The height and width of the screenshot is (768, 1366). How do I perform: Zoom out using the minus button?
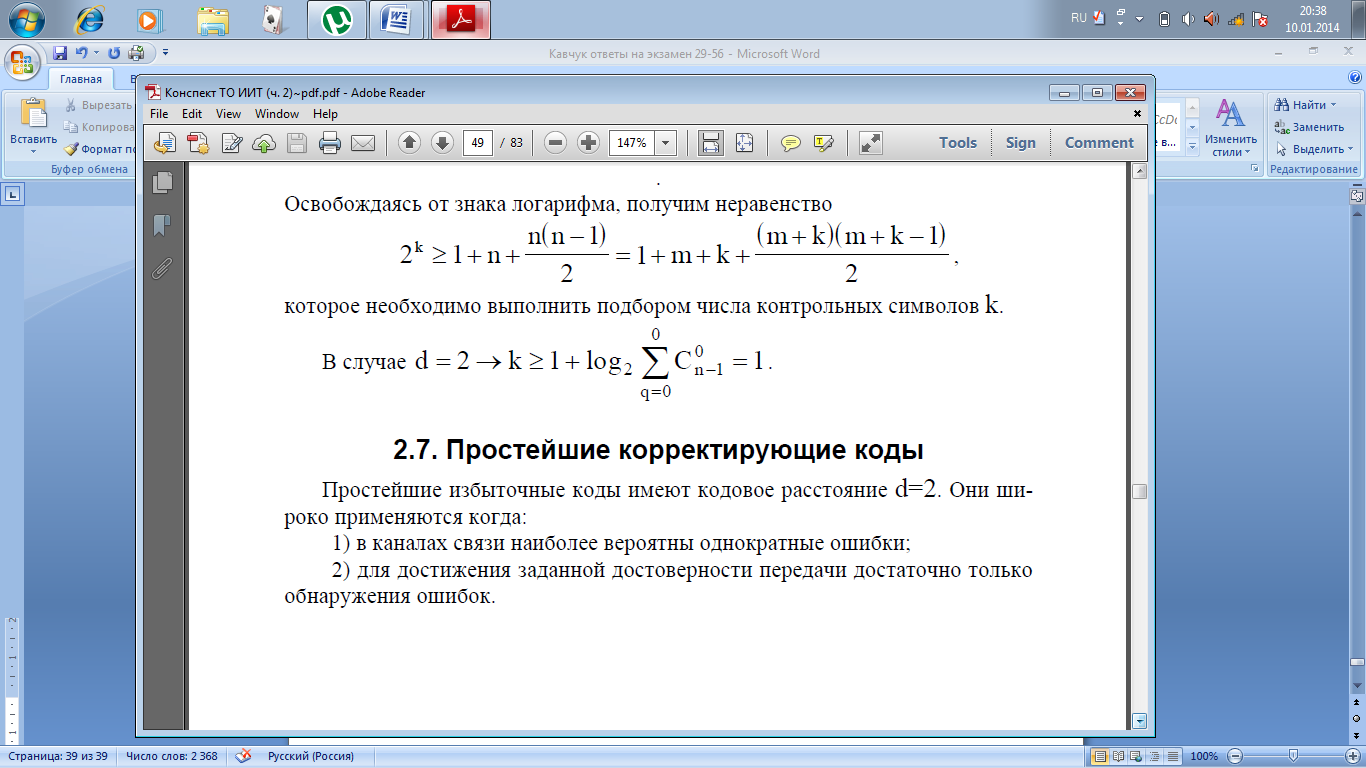[556, 143]
